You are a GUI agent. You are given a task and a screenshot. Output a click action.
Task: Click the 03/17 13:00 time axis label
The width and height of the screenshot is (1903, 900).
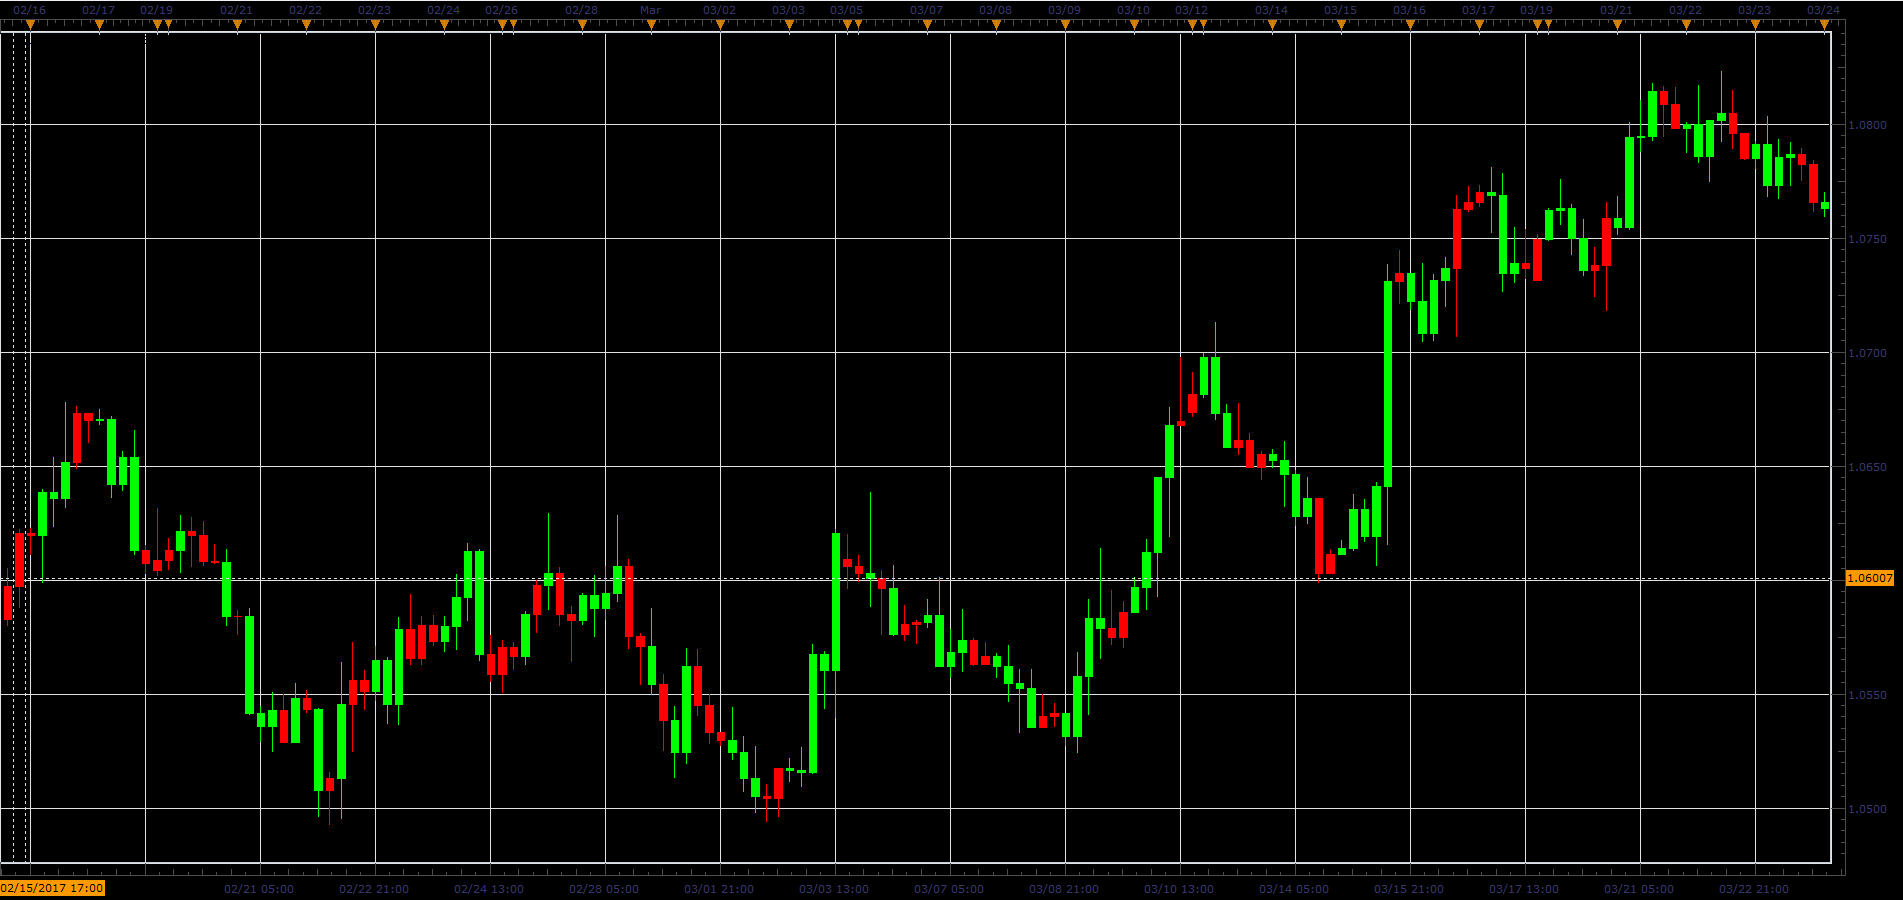[x=1524, y=889]
